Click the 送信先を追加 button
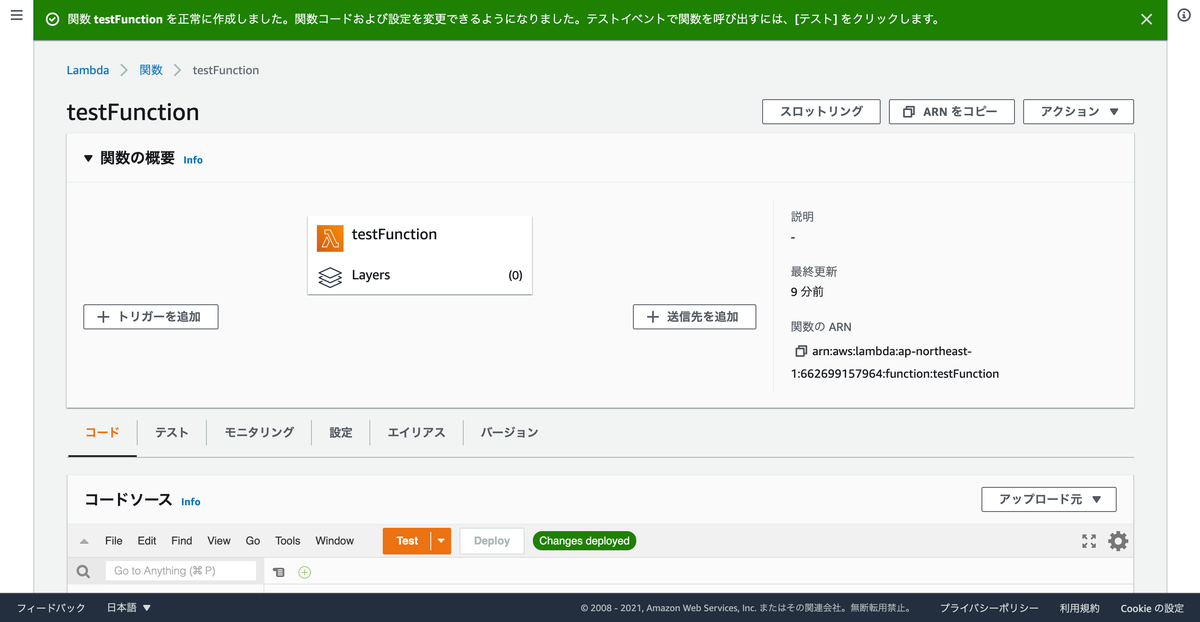The width and height of the screenshot is (1200, 622). (695, 316)
